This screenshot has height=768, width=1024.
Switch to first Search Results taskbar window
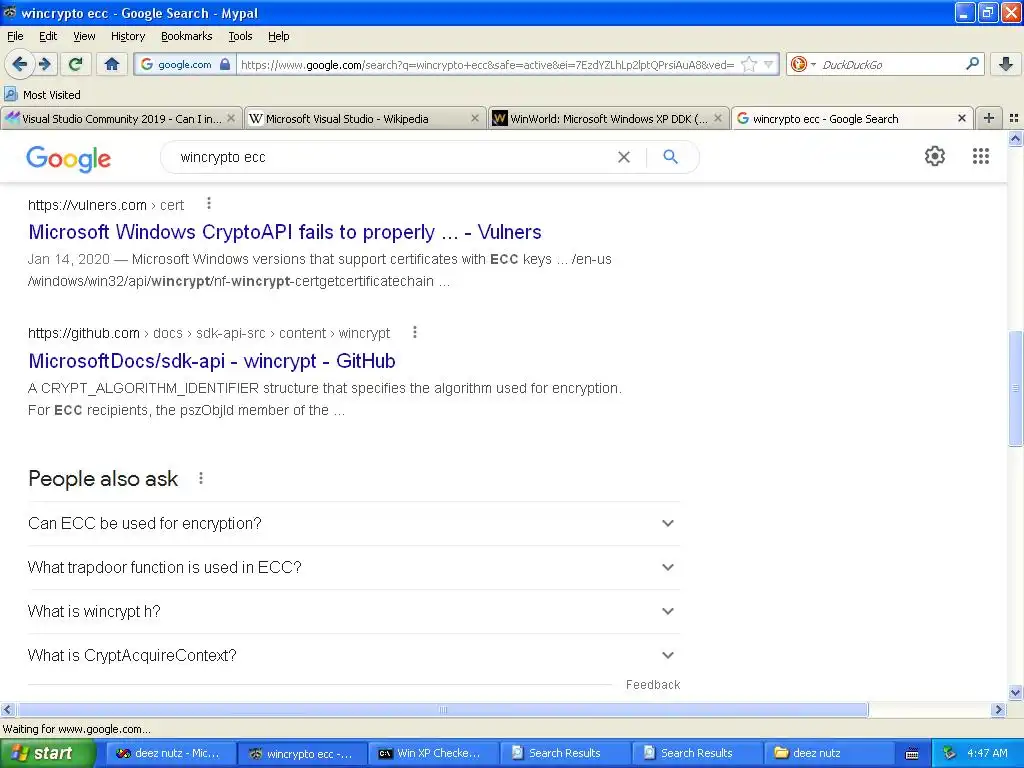pyautogui.click(x=566, y=753)
